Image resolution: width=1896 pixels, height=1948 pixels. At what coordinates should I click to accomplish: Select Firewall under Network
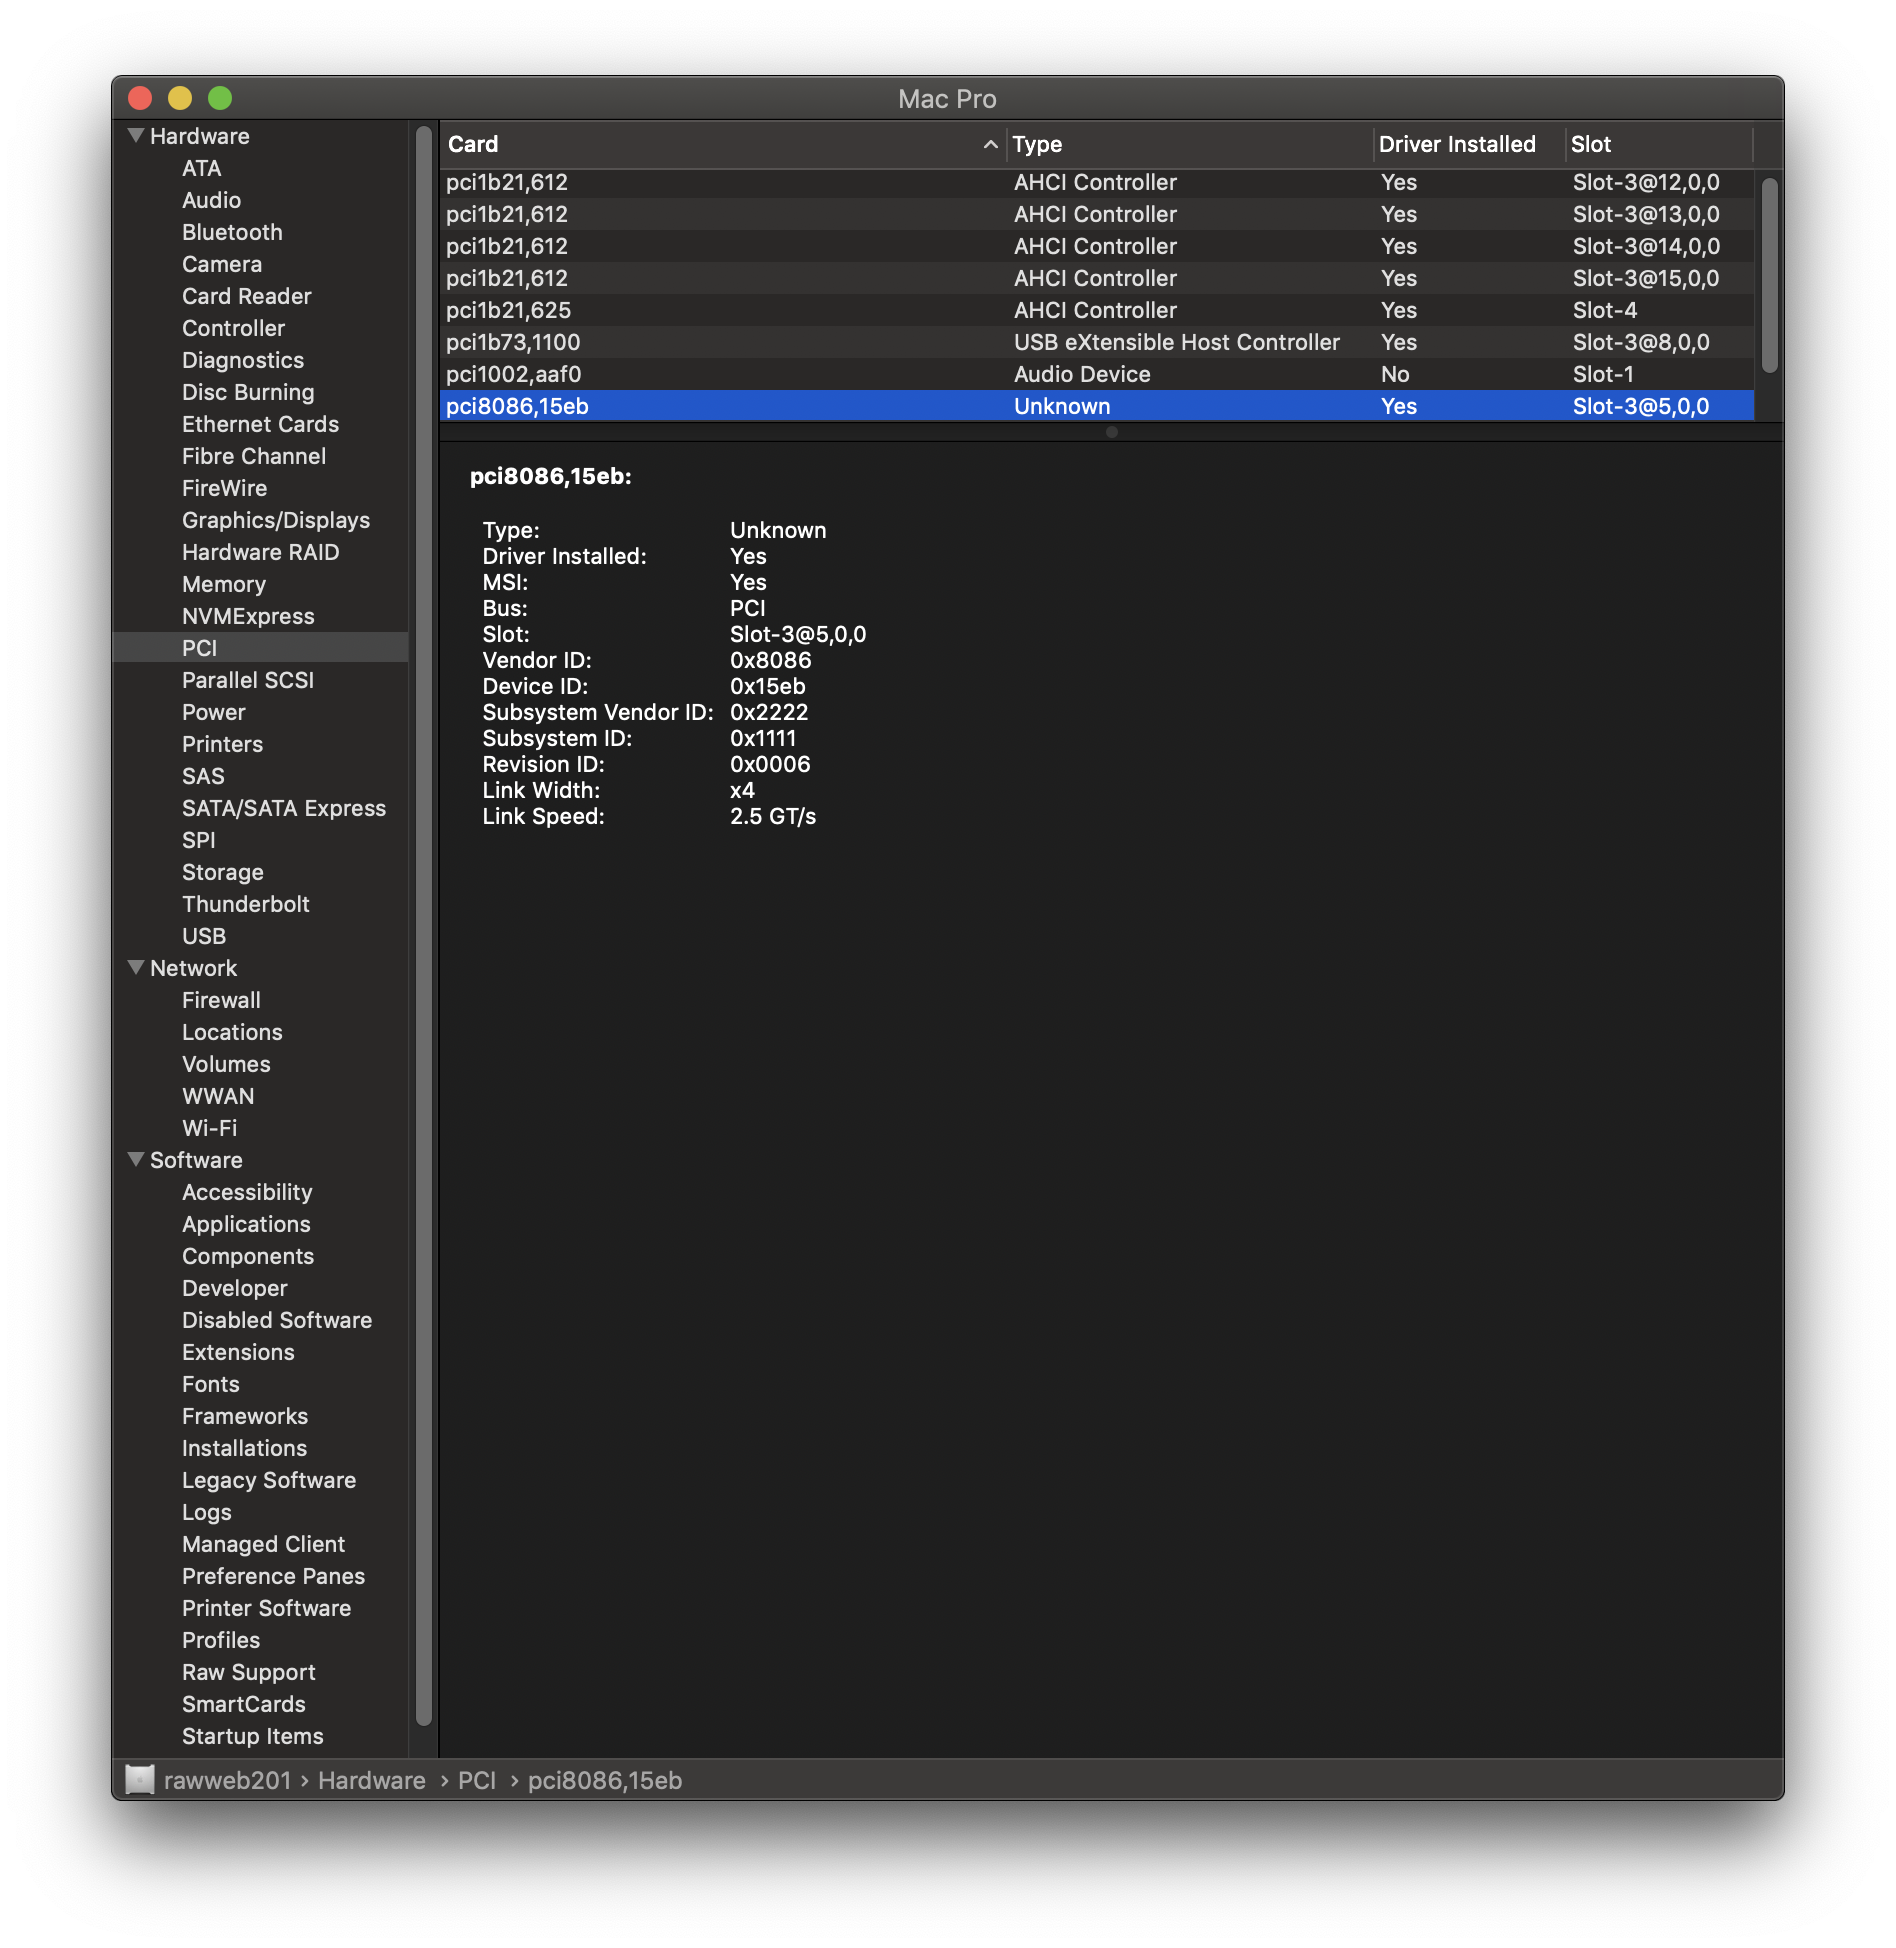pyautogui.click(x=221, y=1000)
